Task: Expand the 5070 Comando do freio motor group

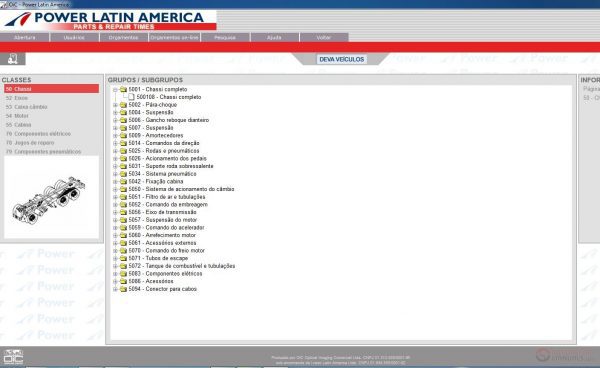Action: pos(115,251)
